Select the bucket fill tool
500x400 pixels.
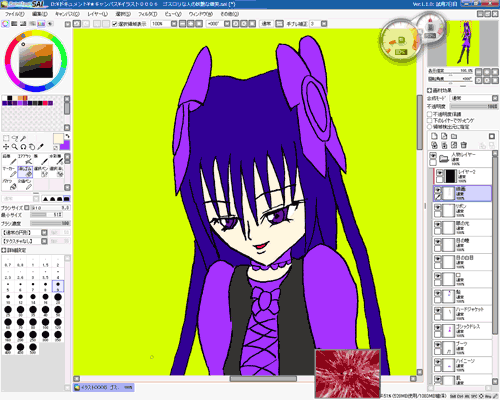click(13, 184)
